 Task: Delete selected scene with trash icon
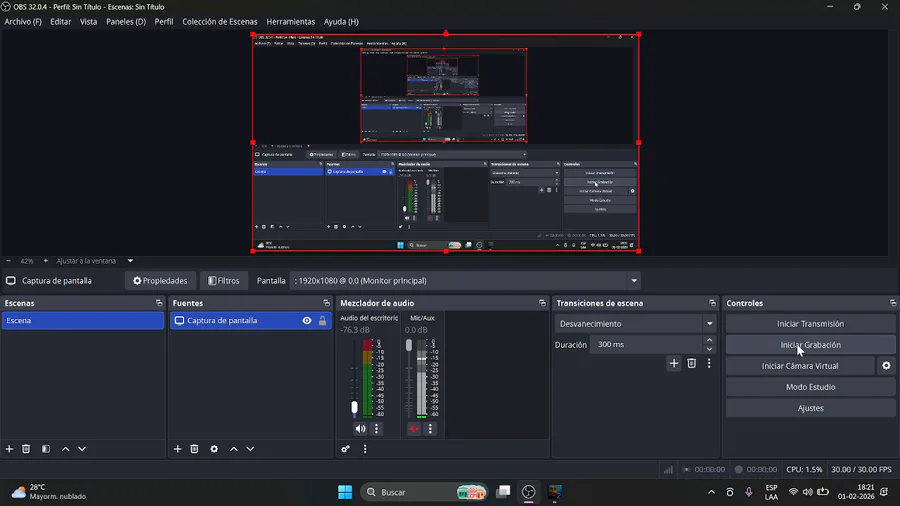(x=26, y=449)
